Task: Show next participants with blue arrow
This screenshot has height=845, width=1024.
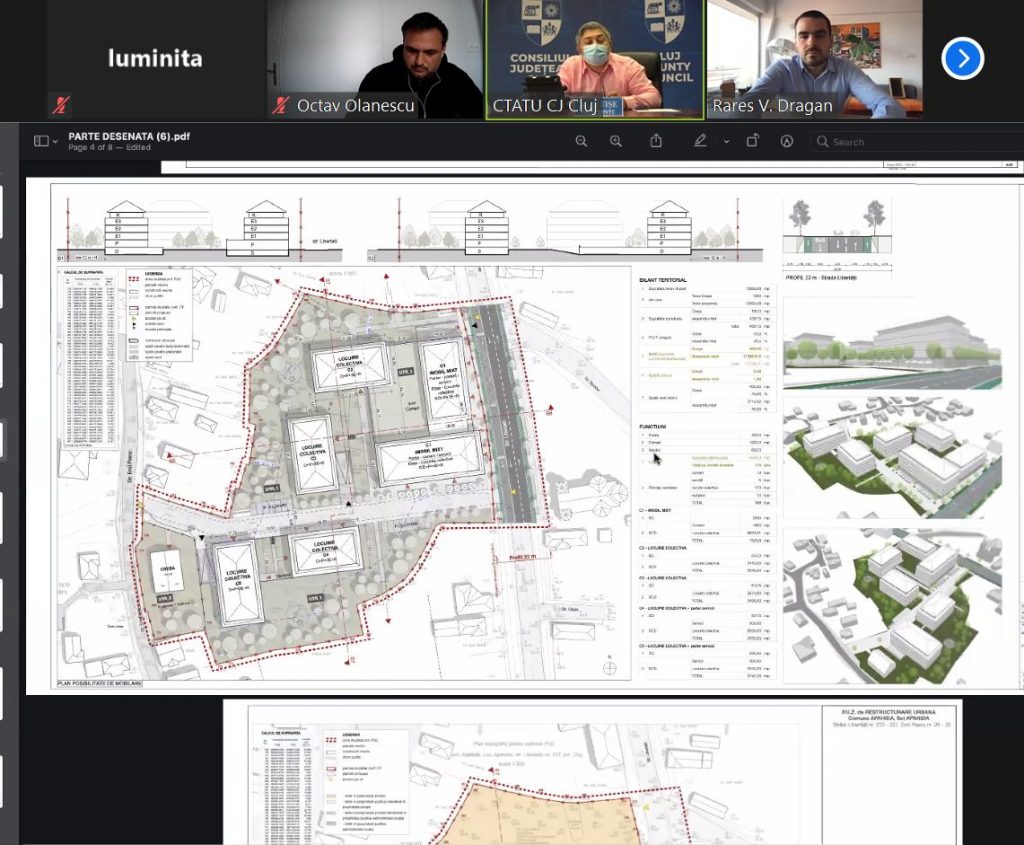Action: tap(962, 59)
